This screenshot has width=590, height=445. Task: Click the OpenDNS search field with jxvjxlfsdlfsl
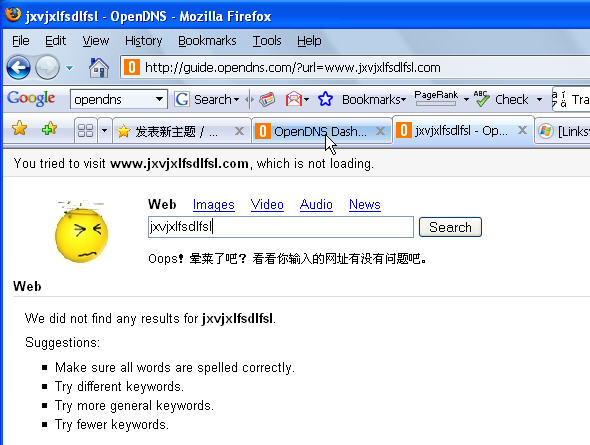point(281,227)
